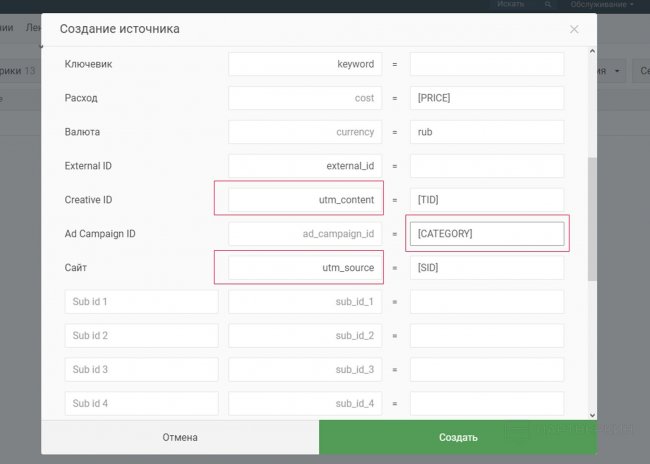This screenshot has width=650, height=464.
Task: Close the Создание источника dialog
Action: (x=574, y=29)
